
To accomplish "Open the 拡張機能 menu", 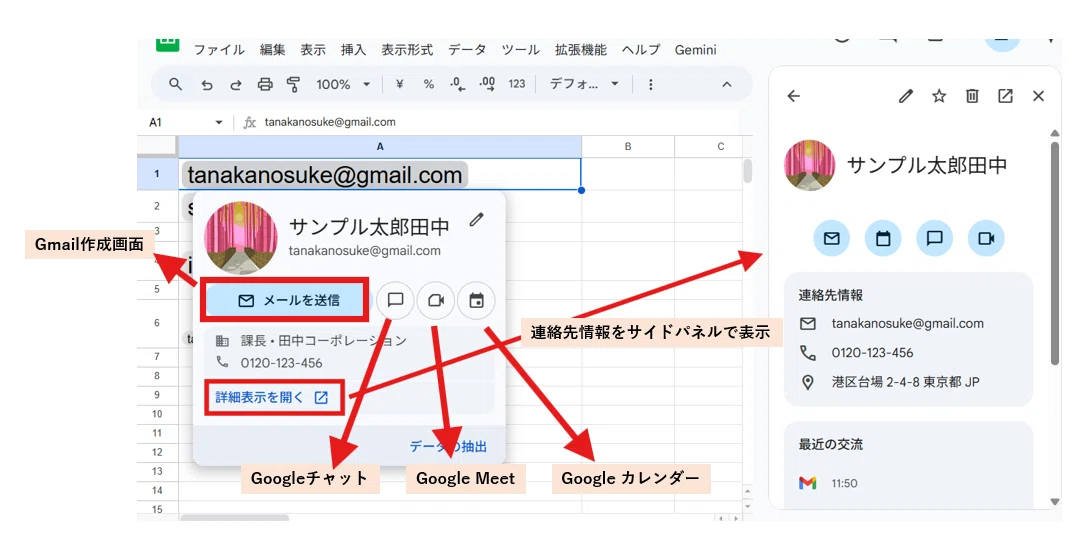I will point(581,49).
